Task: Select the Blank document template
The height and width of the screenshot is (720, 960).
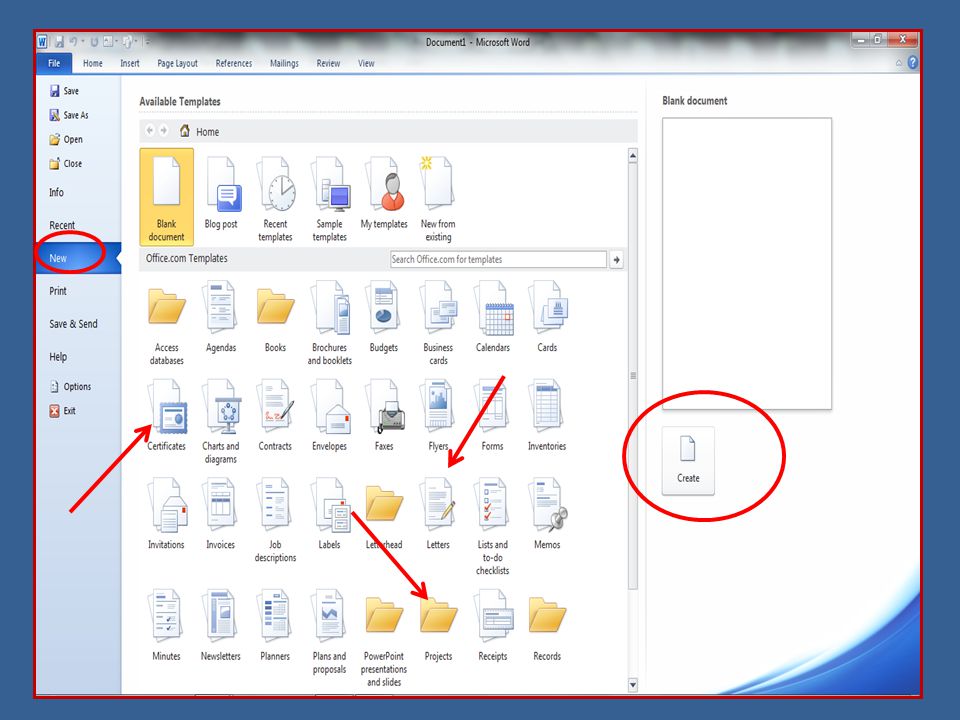Action: [x=167, y=197]
